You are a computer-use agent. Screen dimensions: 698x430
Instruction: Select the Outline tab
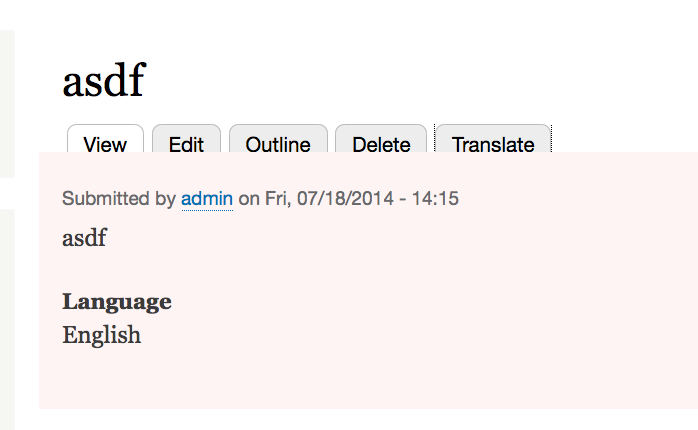[278, 144]
